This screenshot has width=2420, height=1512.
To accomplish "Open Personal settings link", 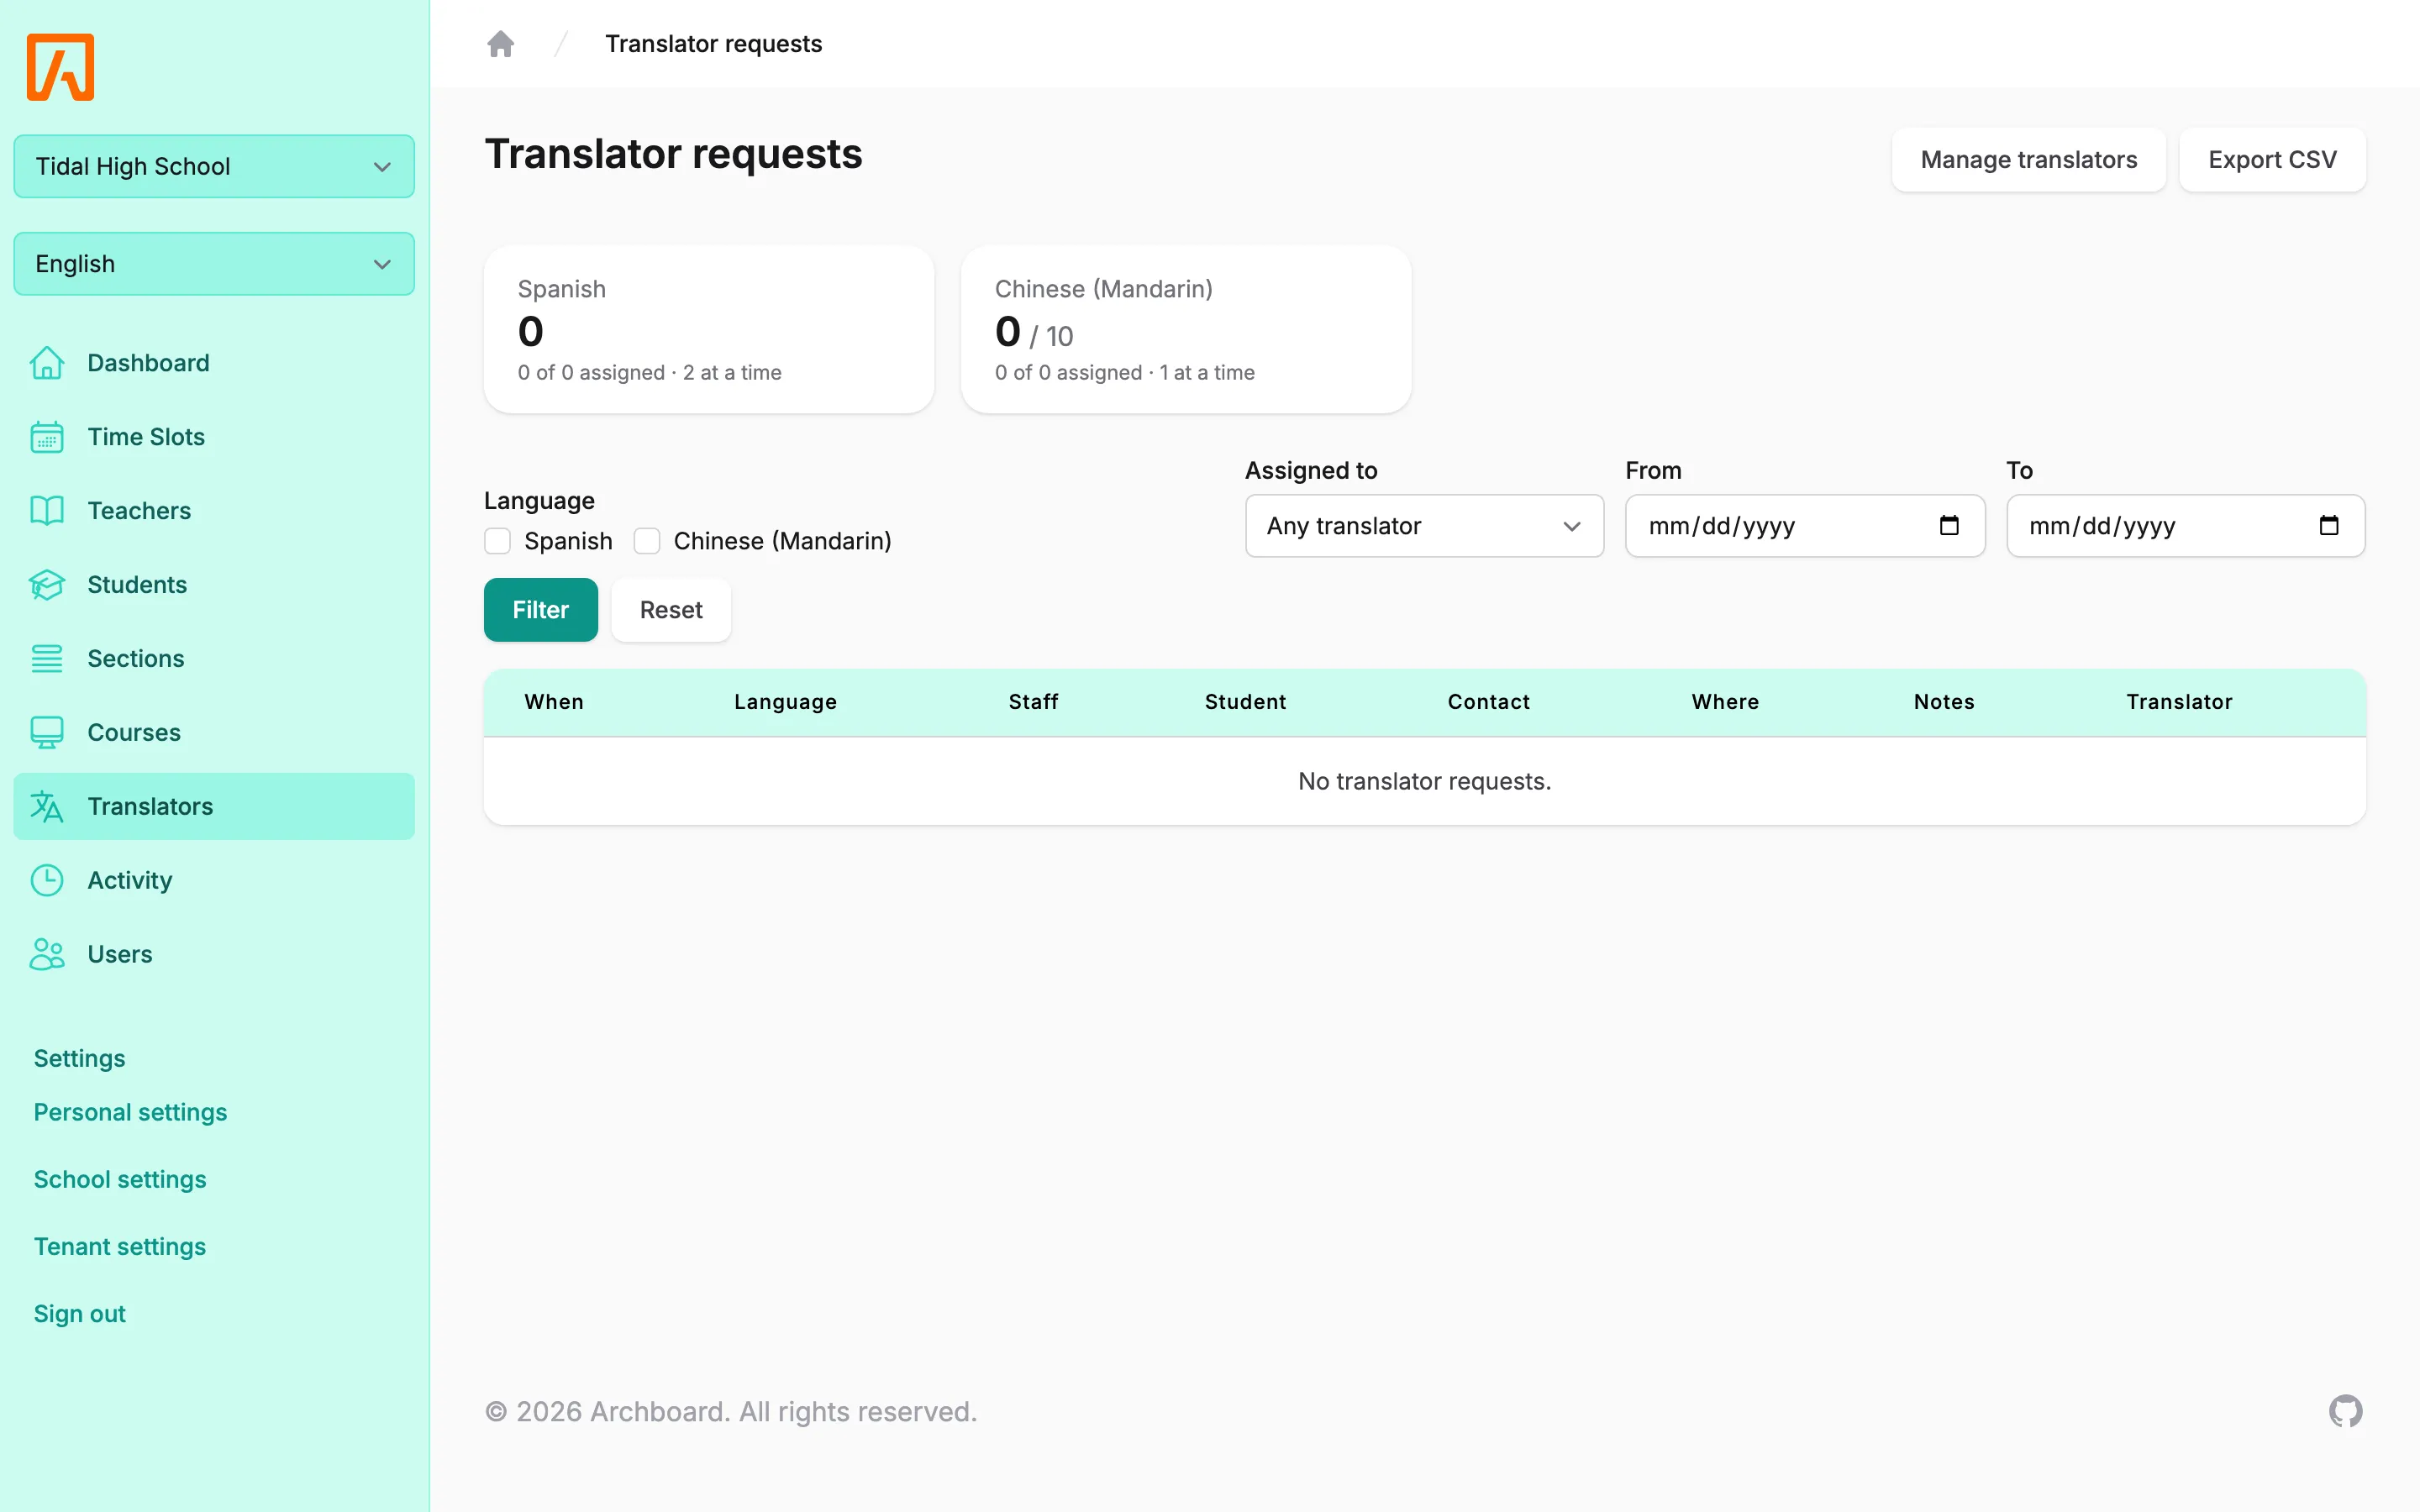I will [x=130, y=1112].
